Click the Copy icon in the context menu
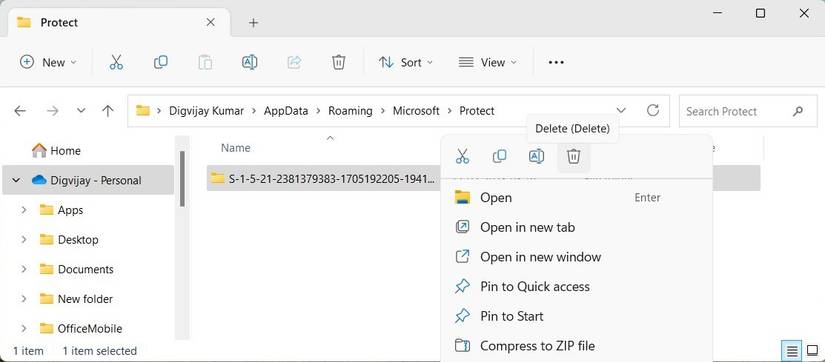This screenshot has width=825, height=362. pyautogui.click(x=499, y=156)
